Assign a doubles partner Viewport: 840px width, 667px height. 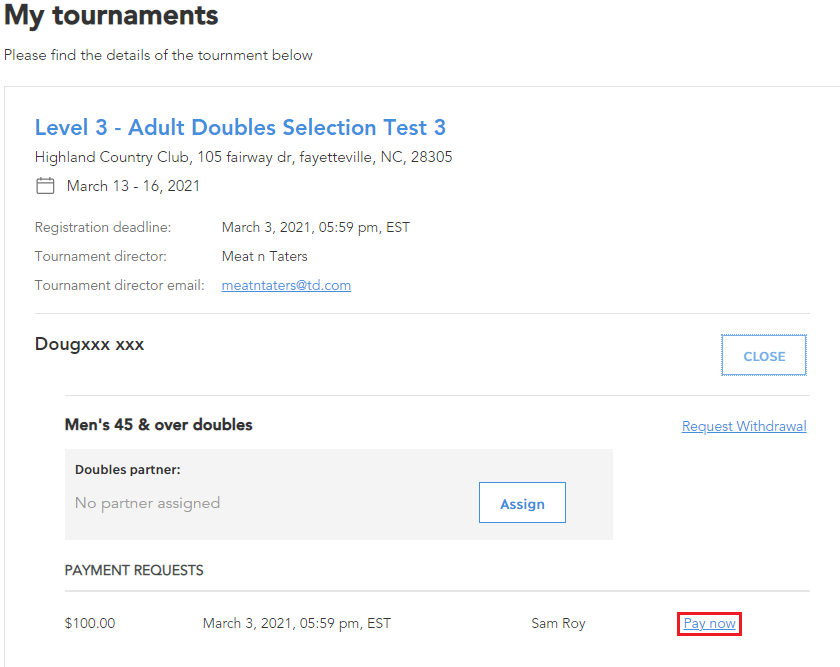[x=522, y=503]
